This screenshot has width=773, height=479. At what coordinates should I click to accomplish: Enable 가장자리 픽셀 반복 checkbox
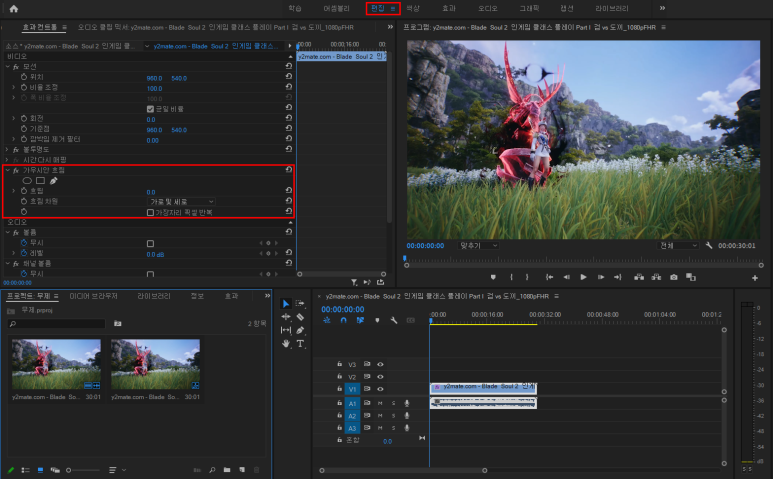150,212
